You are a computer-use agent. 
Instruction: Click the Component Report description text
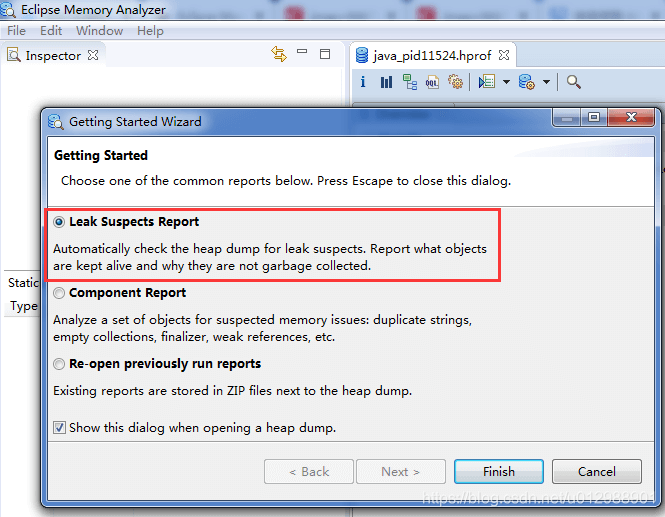click(263, 328)
